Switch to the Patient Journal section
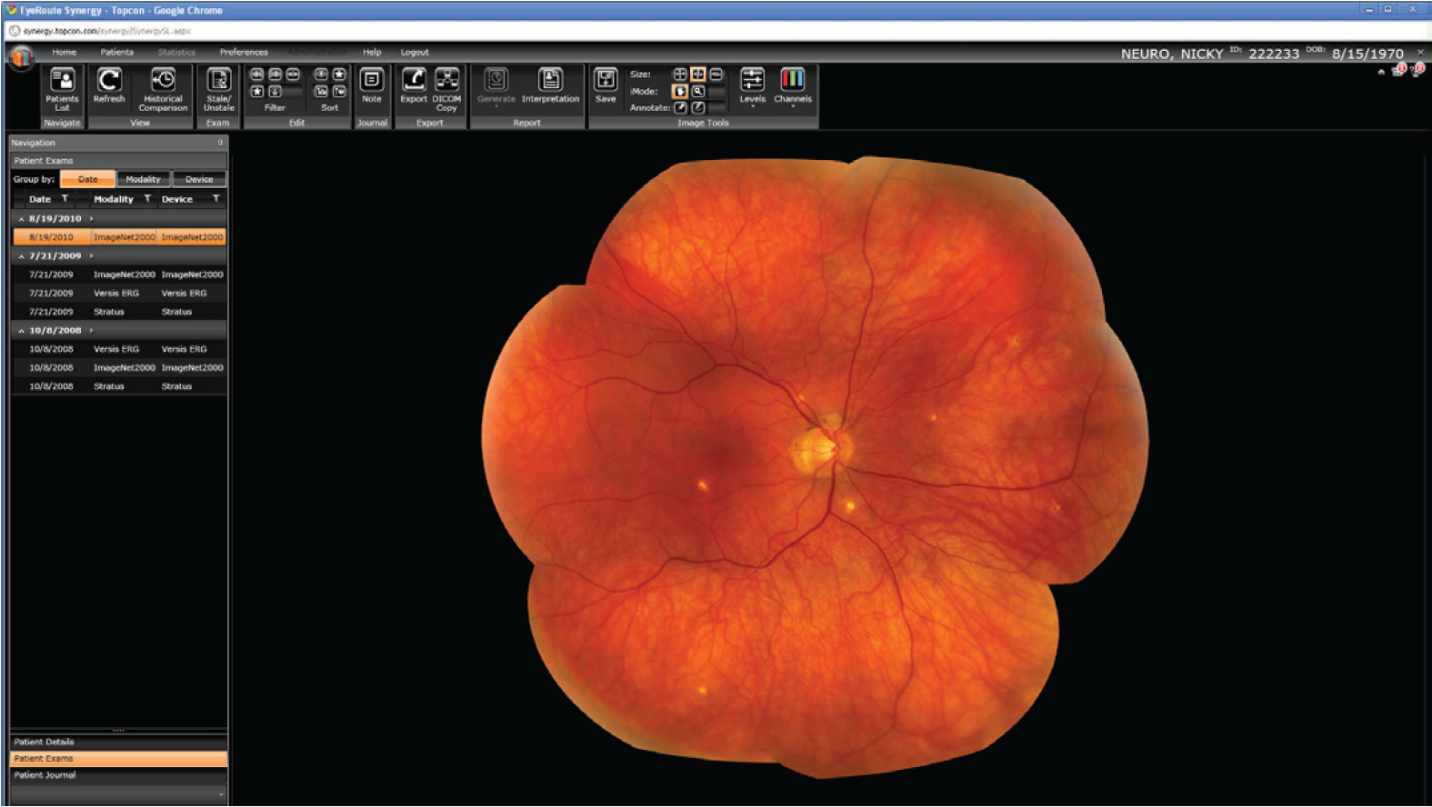Viewport: 1432px width, 807px height. (x=119, y=775)
